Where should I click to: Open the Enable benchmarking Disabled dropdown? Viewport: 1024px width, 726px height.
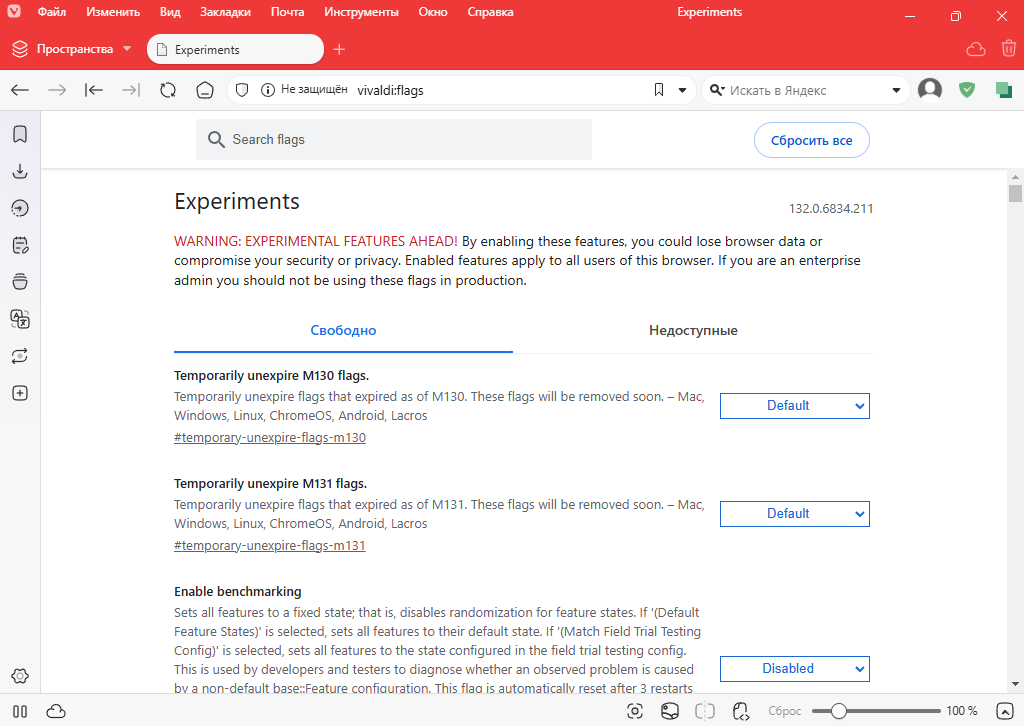click(794, 669)
